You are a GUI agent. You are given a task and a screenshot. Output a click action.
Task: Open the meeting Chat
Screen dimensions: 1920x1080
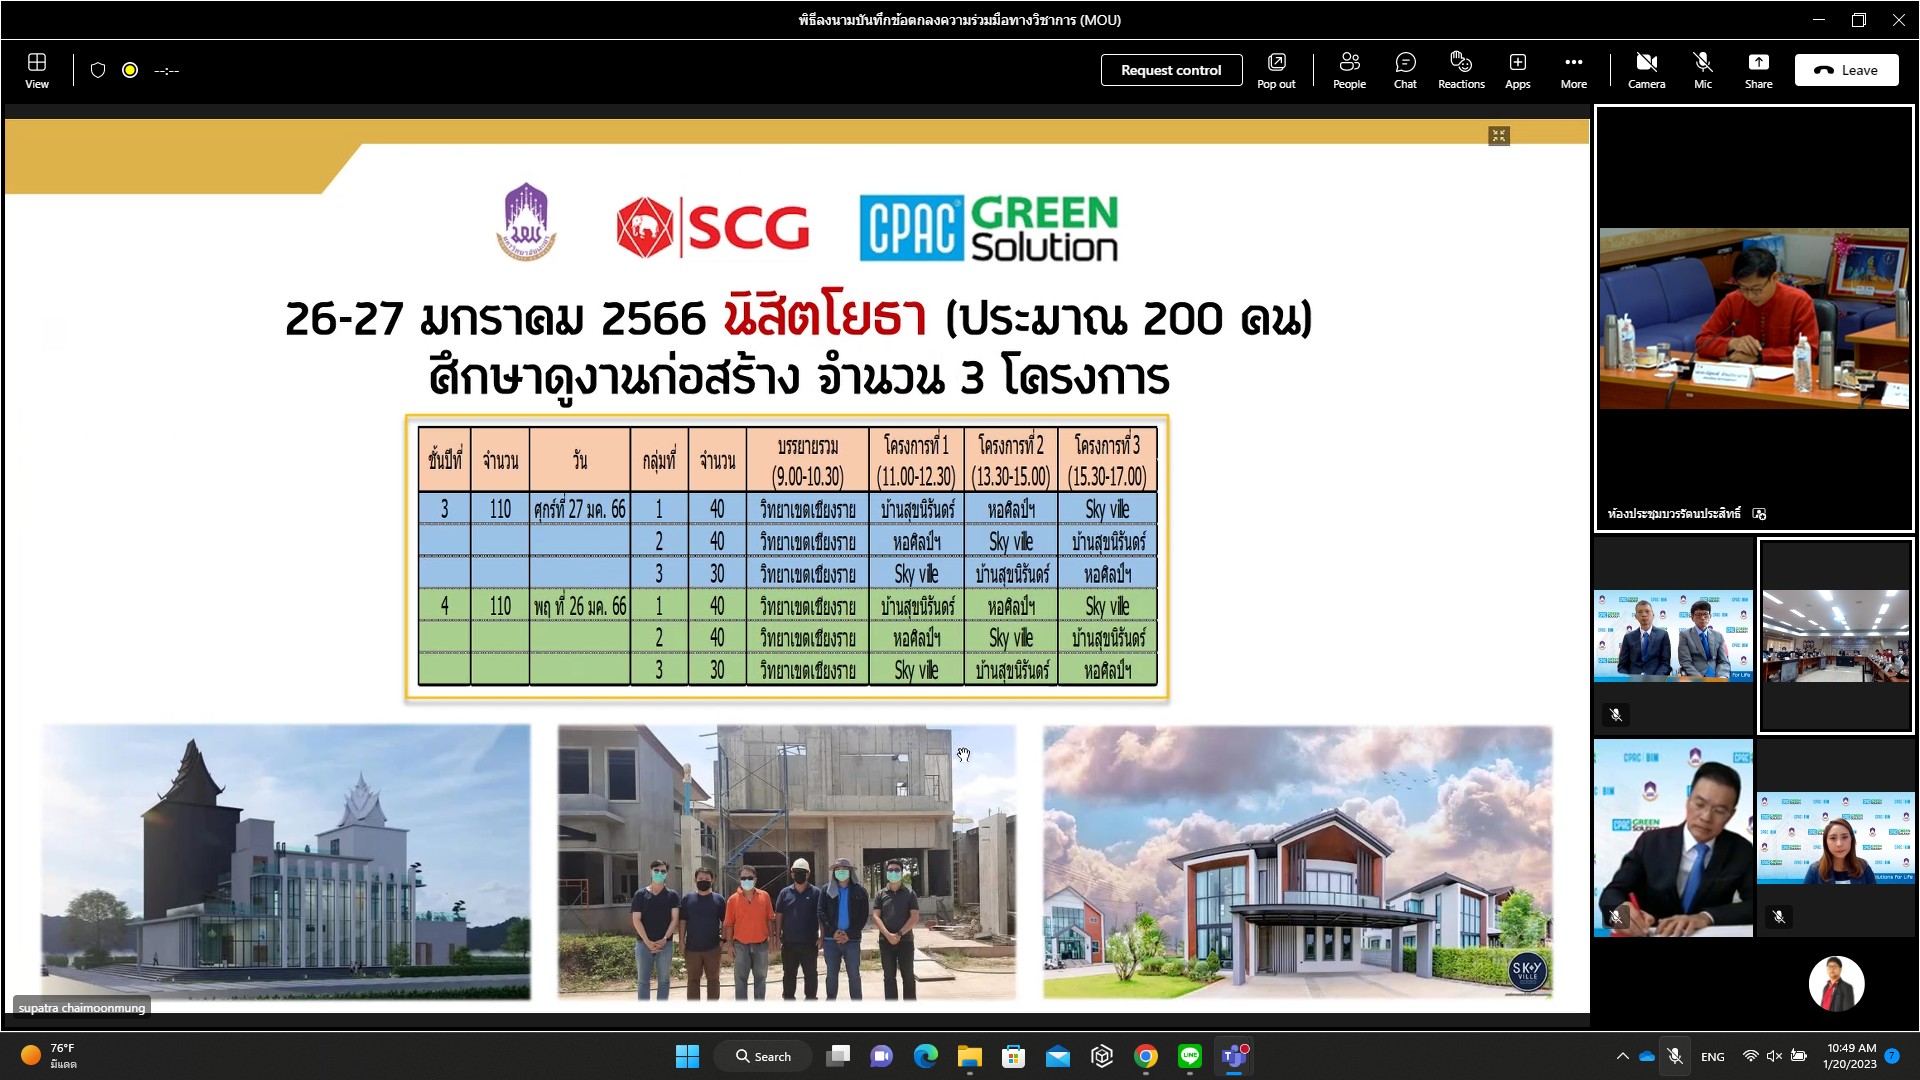pyautogui.click(x=1405, y=71)
